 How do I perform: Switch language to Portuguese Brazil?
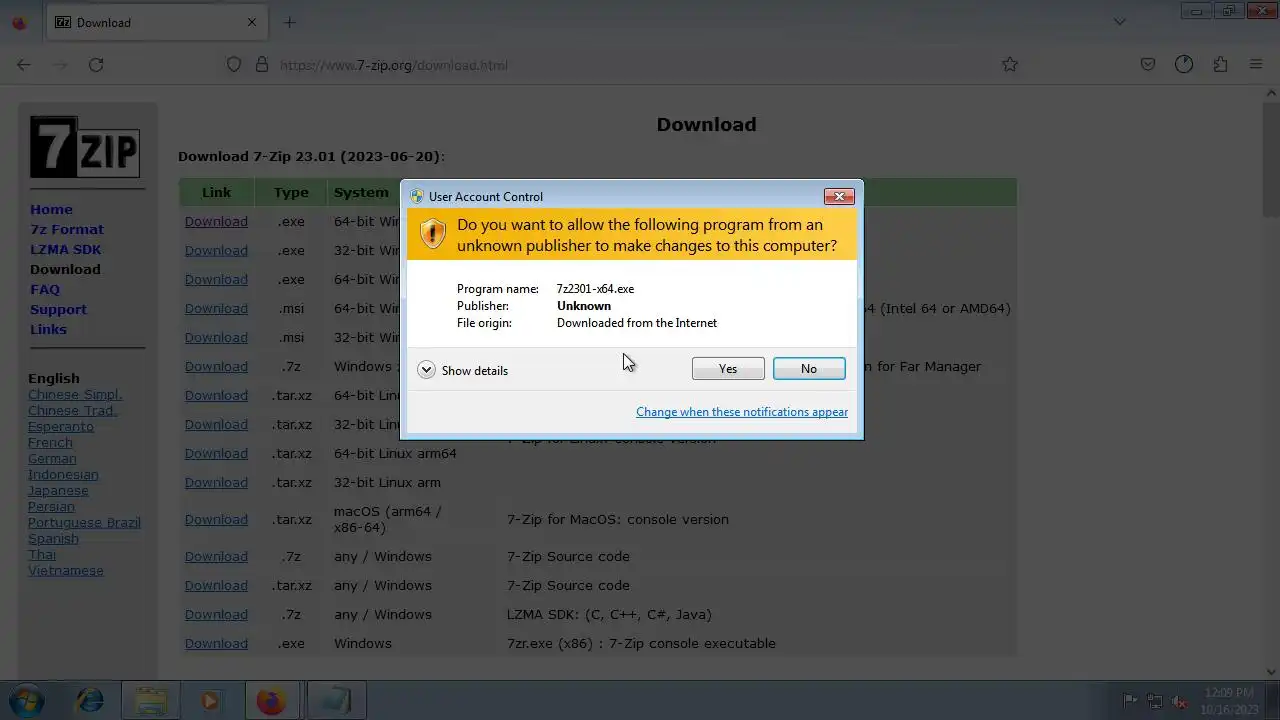pyautogui.click(x=84, y=522)
